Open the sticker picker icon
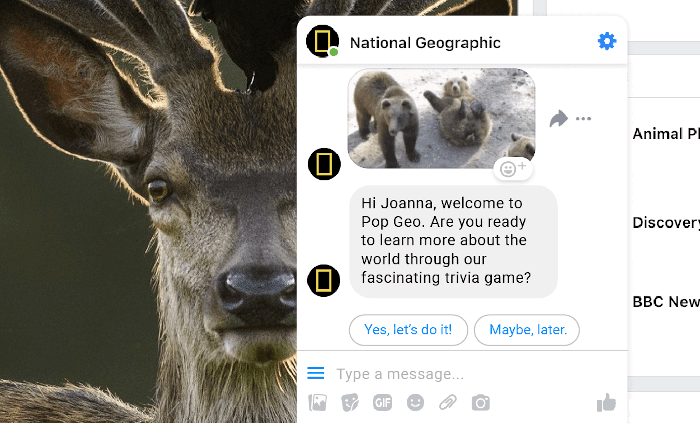 pos(350,403)
